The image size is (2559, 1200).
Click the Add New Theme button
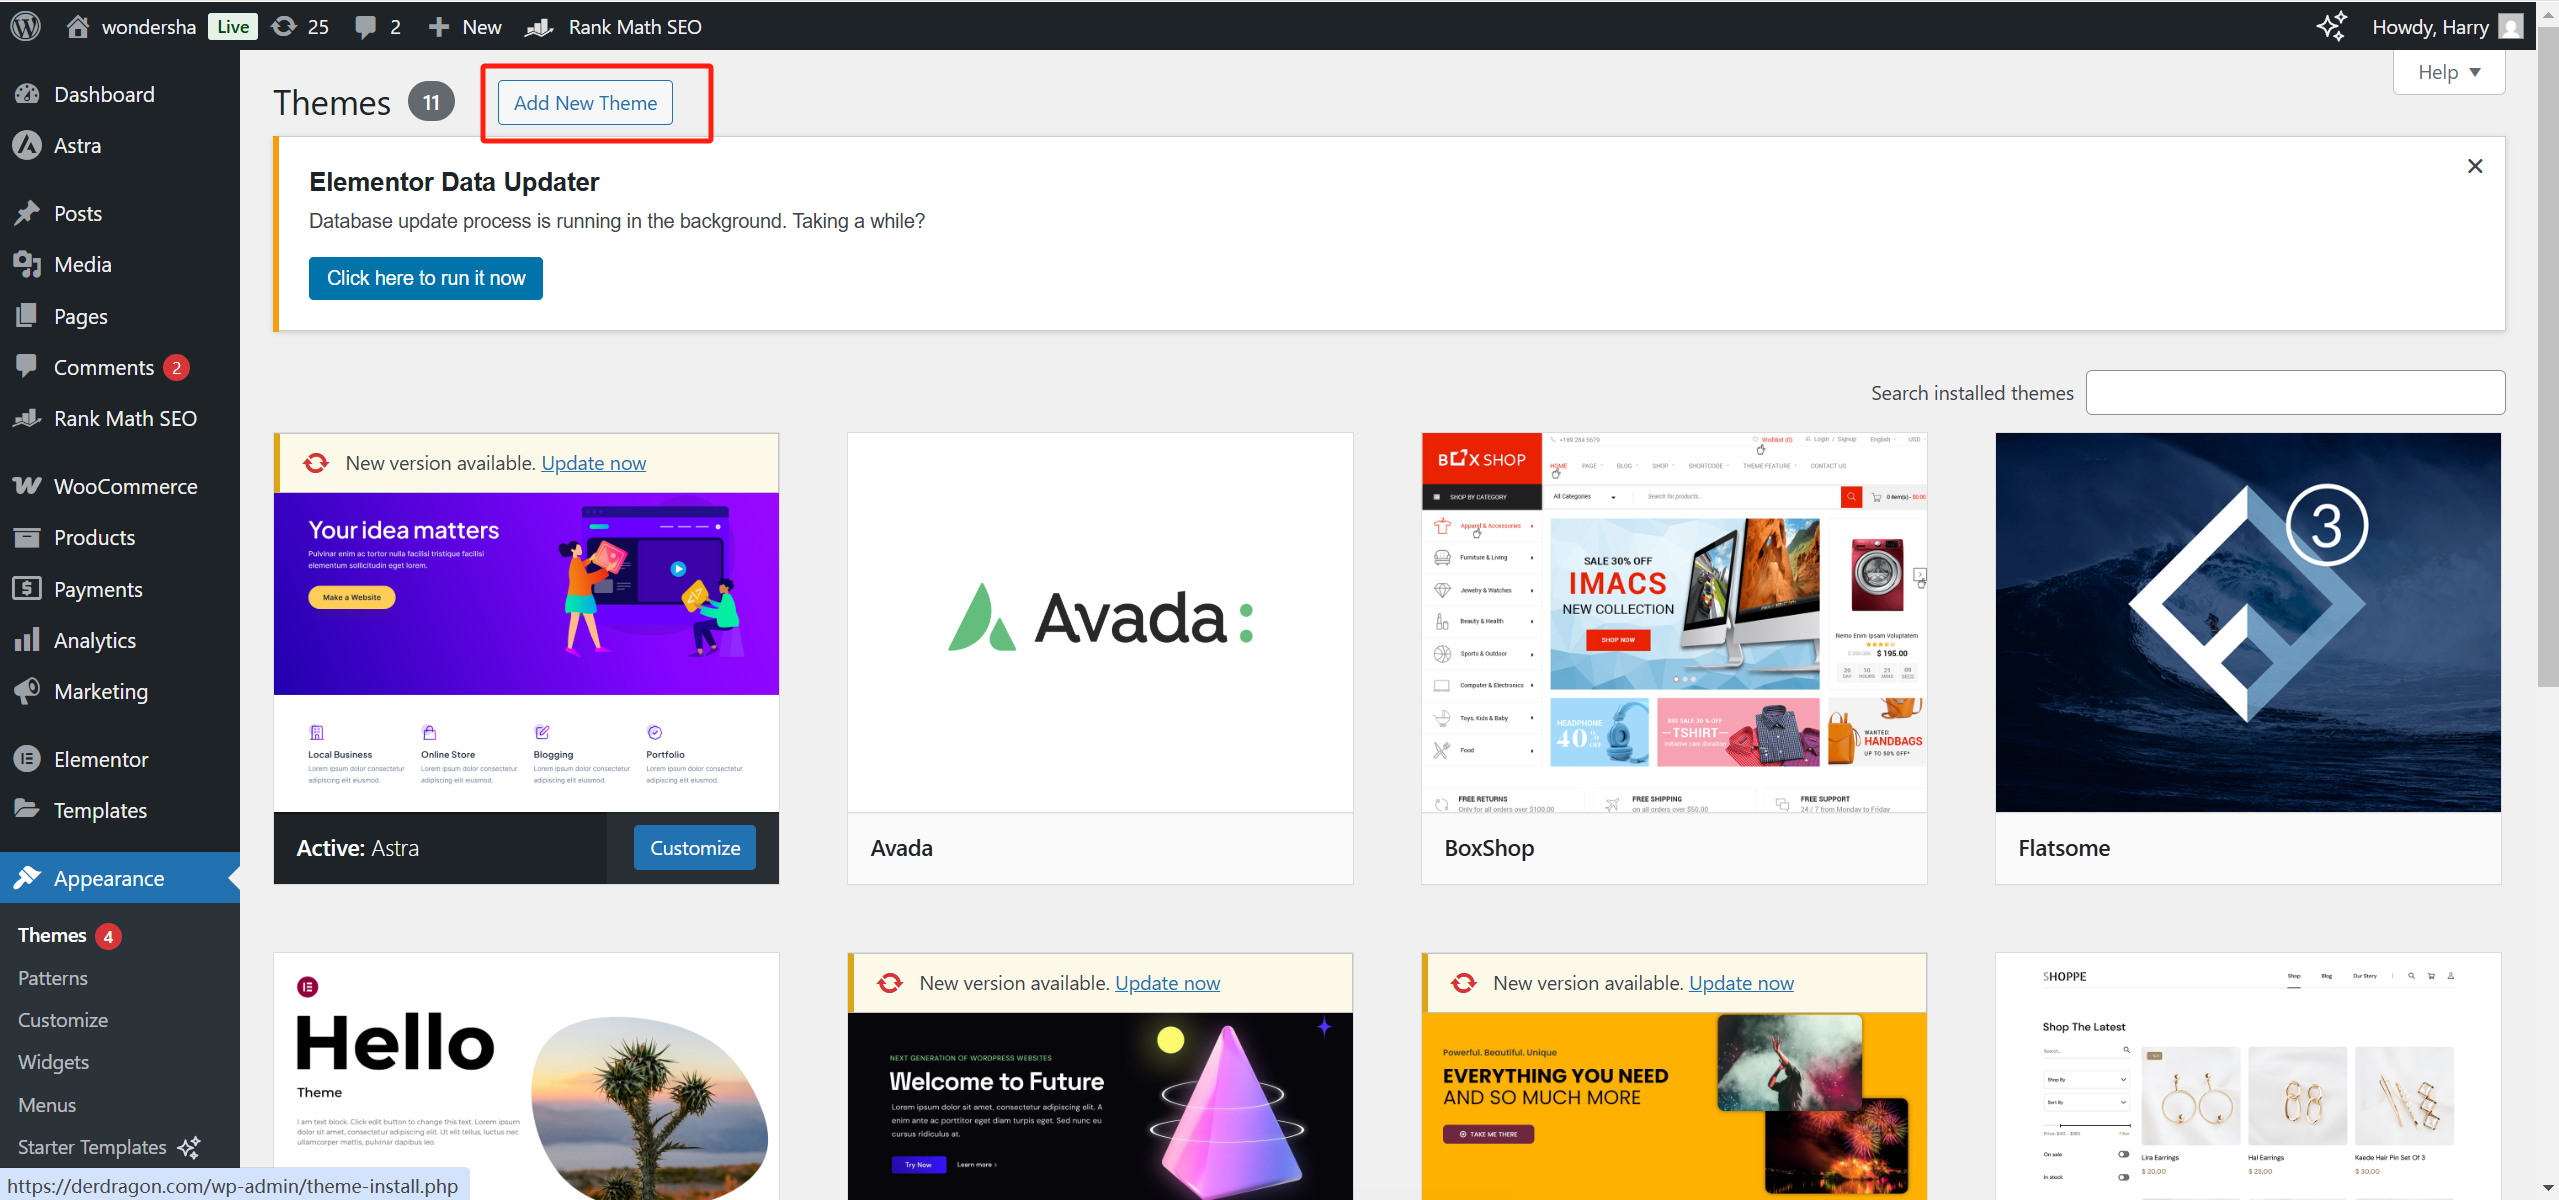584,102
